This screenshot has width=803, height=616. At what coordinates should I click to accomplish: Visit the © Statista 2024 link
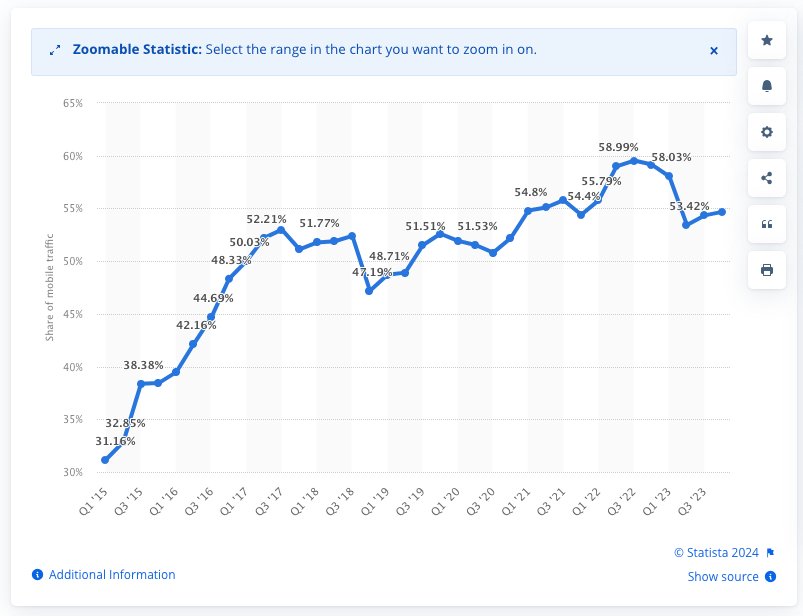716,552
